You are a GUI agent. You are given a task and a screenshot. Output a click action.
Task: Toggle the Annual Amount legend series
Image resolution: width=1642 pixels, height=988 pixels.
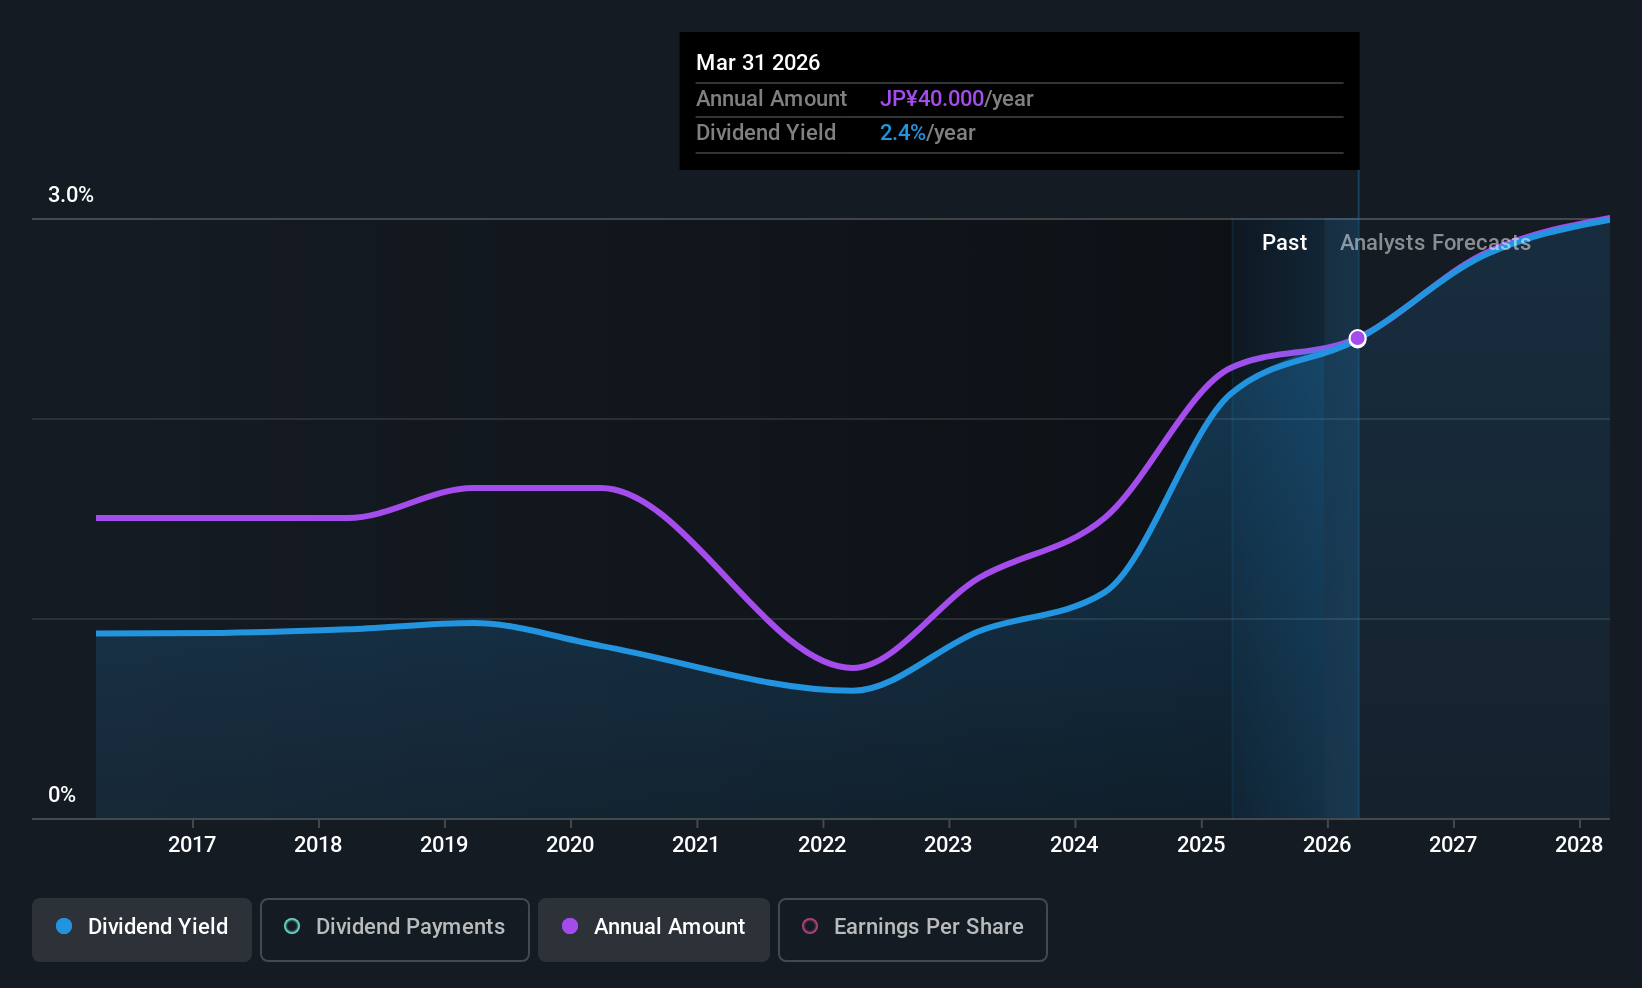tap(654, 930)
